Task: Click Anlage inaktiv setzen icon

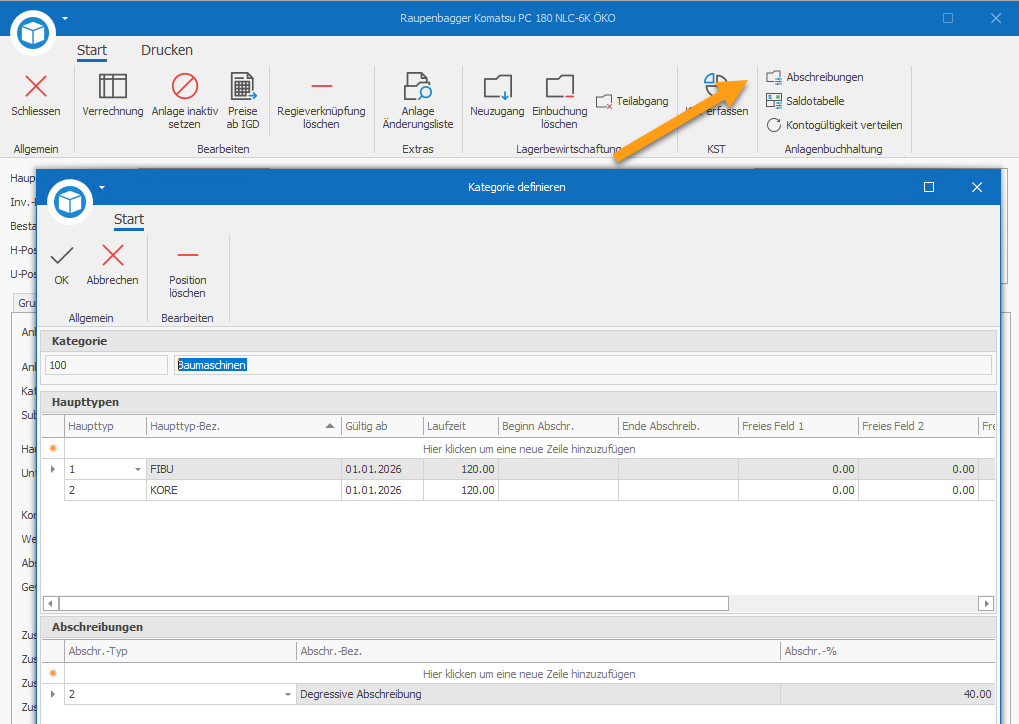Action: click(x=185, y=86)
